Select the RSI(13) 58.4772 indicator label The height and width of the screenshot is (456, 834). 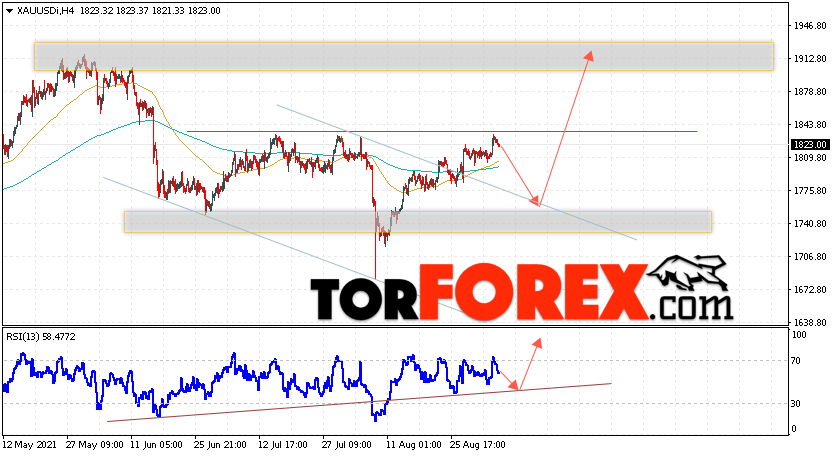tap(41, 337)
